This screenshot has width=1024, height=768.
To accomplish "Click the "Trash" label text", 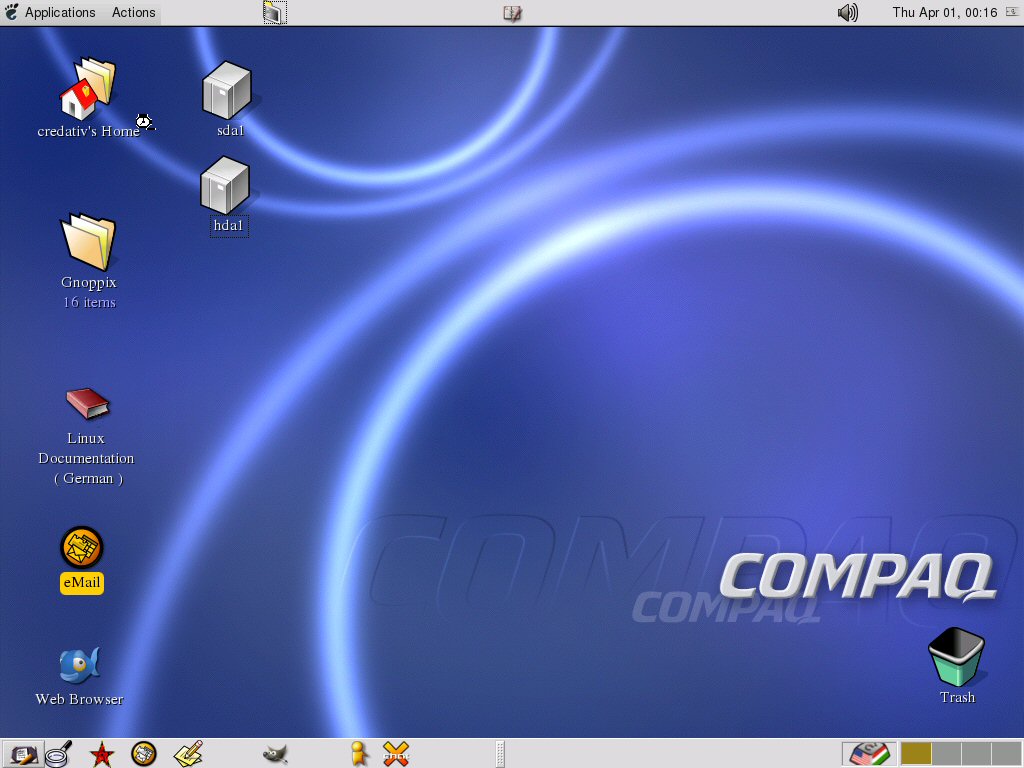I will pos(957,697).
